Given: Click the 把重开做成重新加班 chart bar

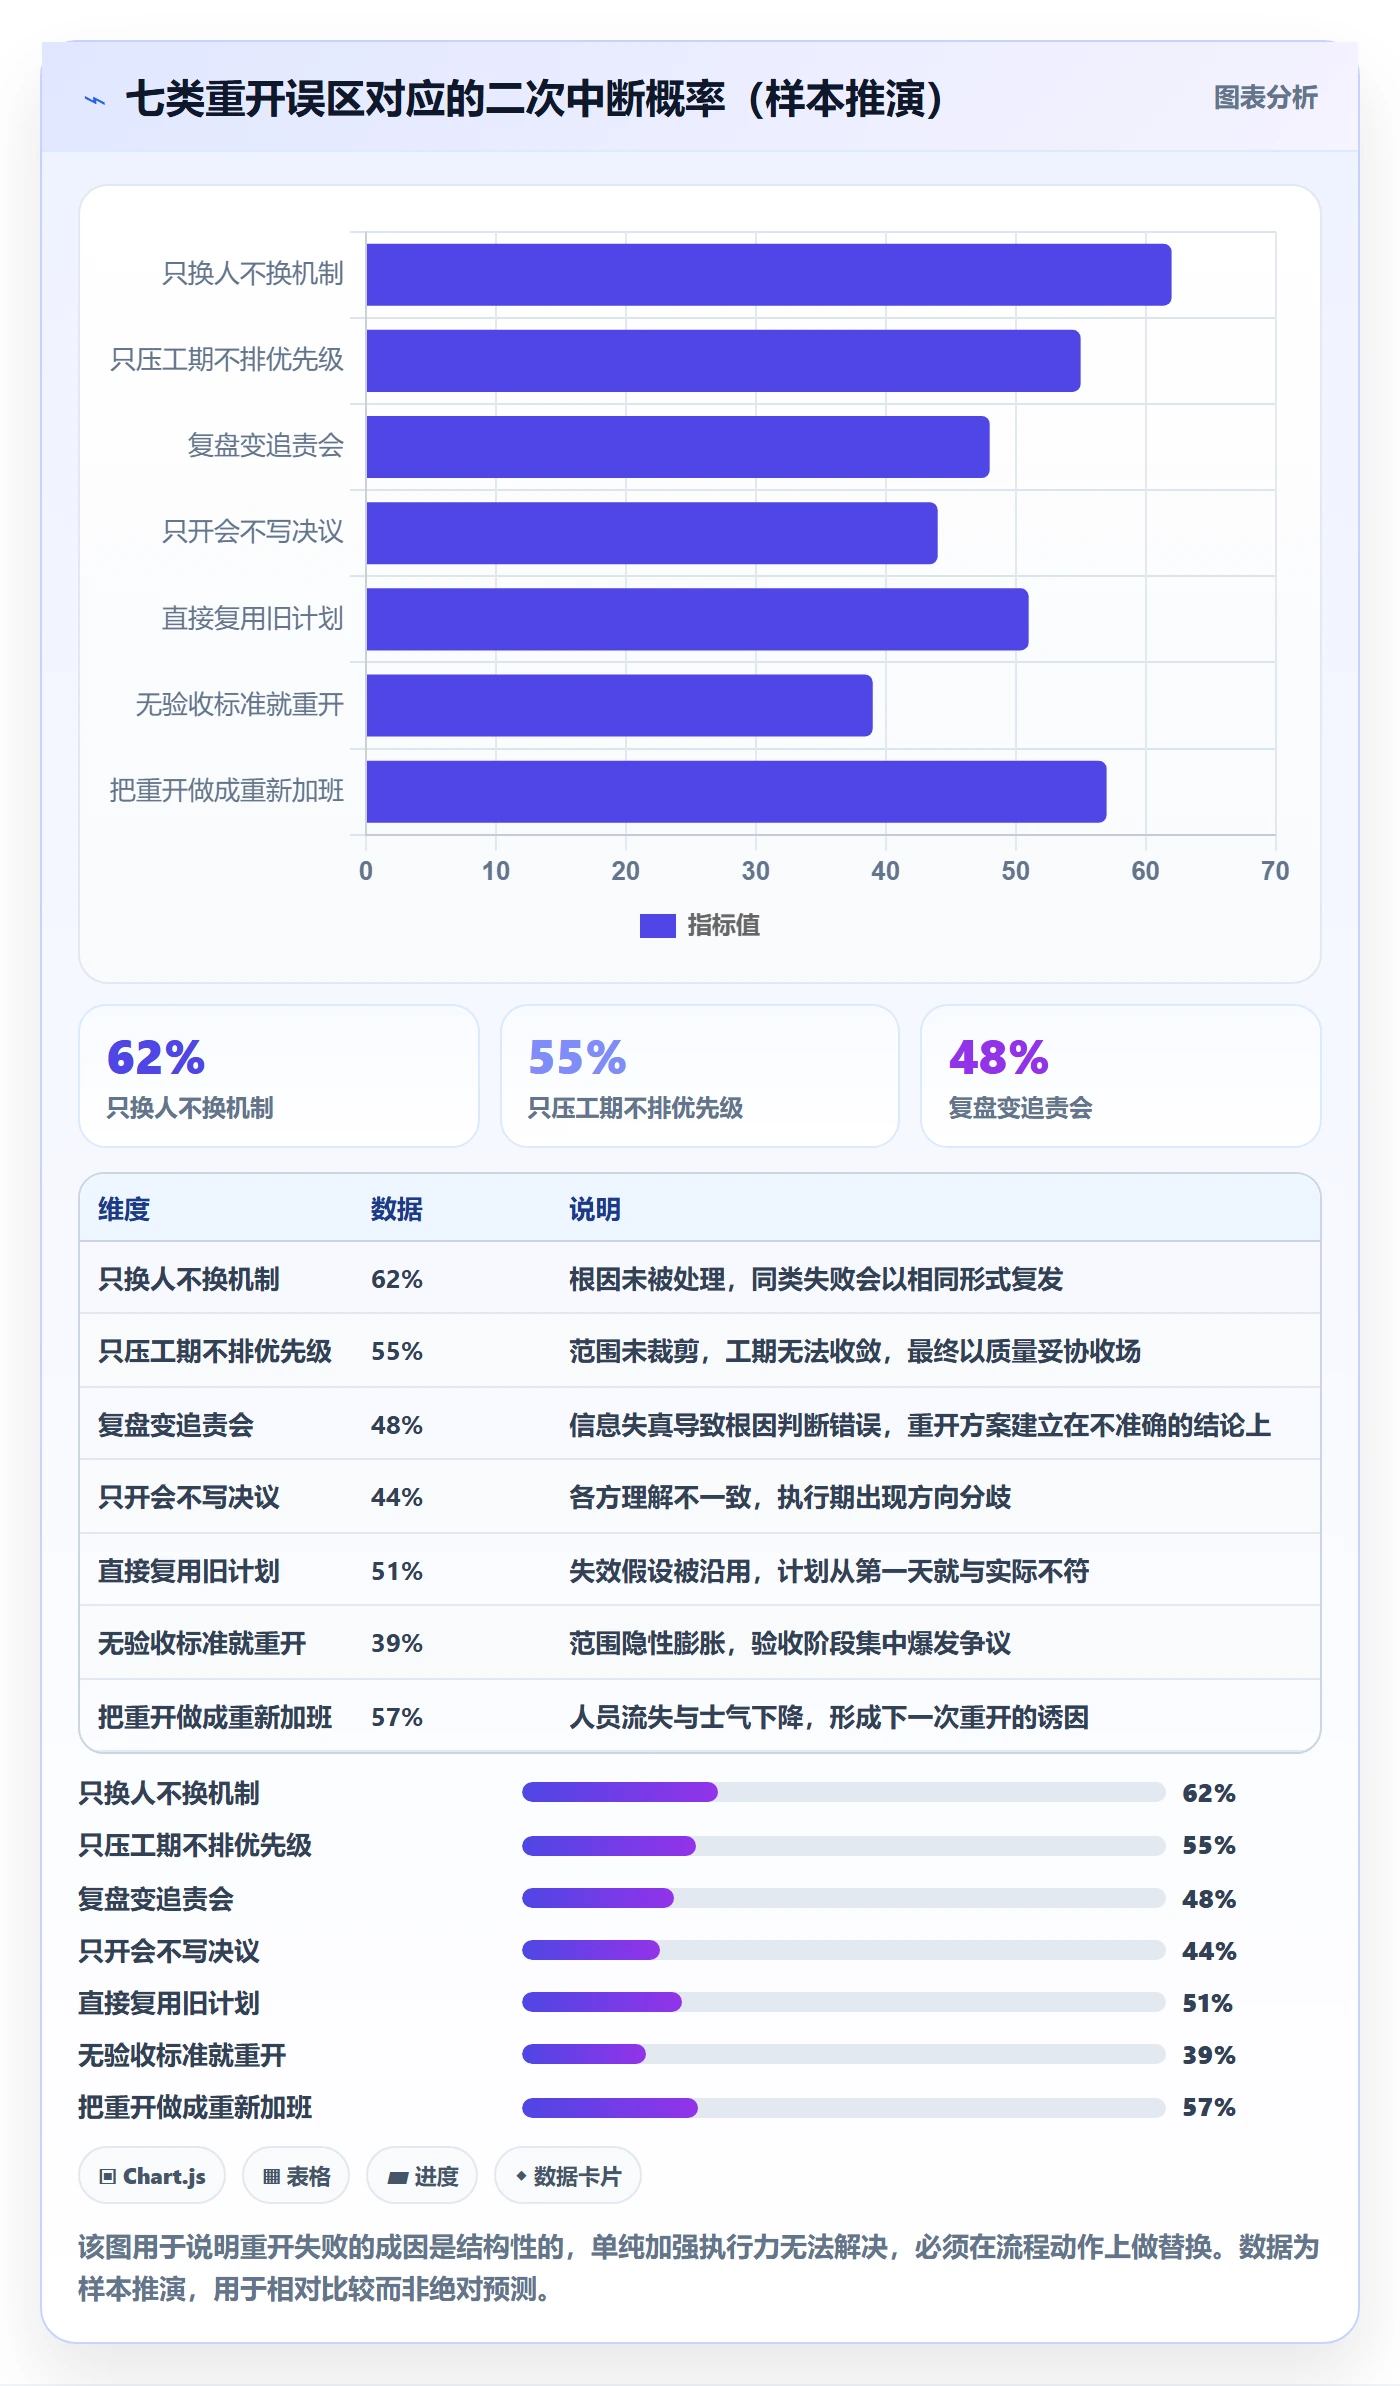Looking at the screenshot, I should [x=736, y=792].
